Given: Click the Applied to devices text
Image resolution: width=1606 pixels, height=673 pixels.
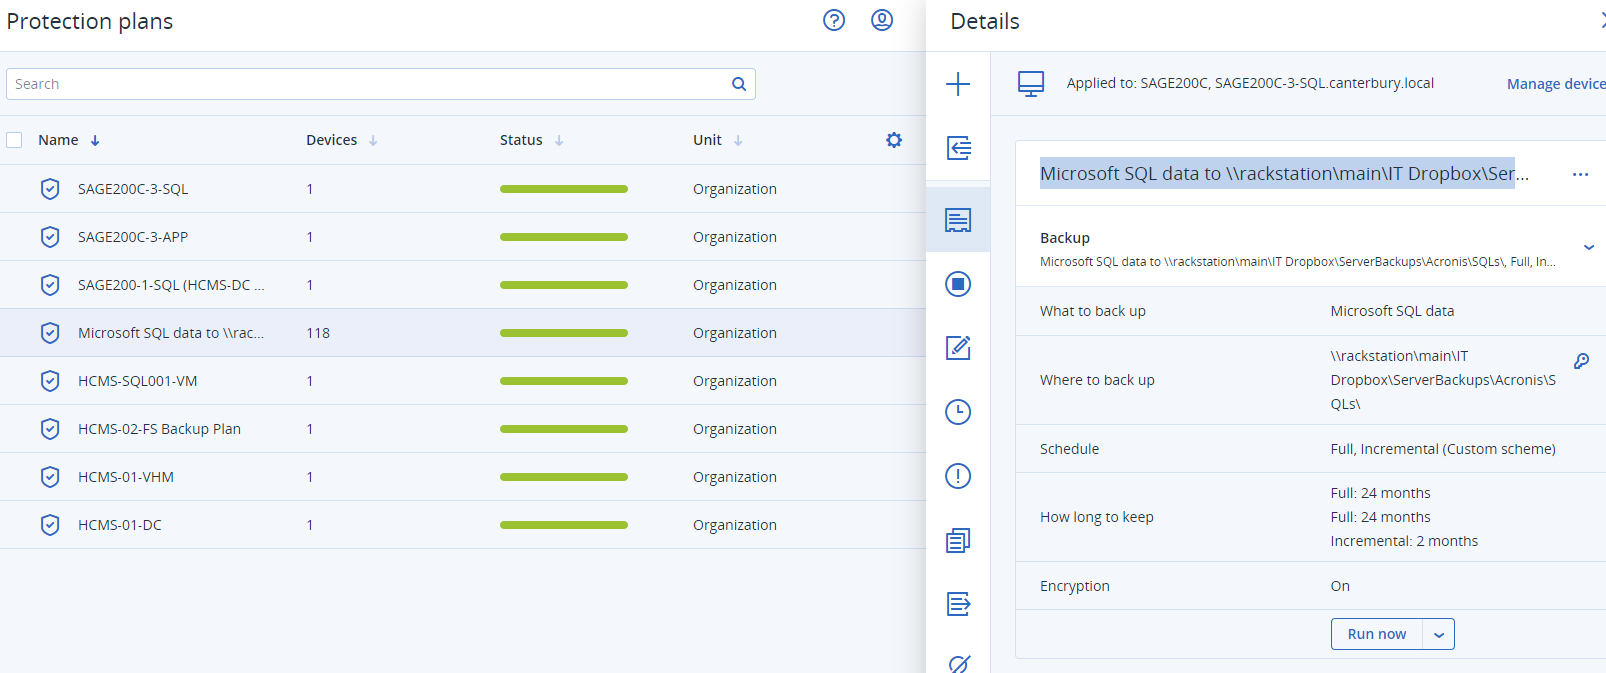Looking at the screenshot, I should (1250, 83).
